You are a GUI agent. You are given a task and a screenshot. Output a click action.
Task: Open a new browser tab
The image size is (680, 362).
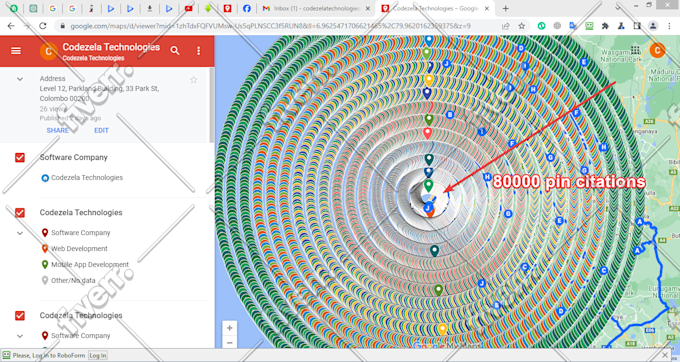[x=506, y=8]
